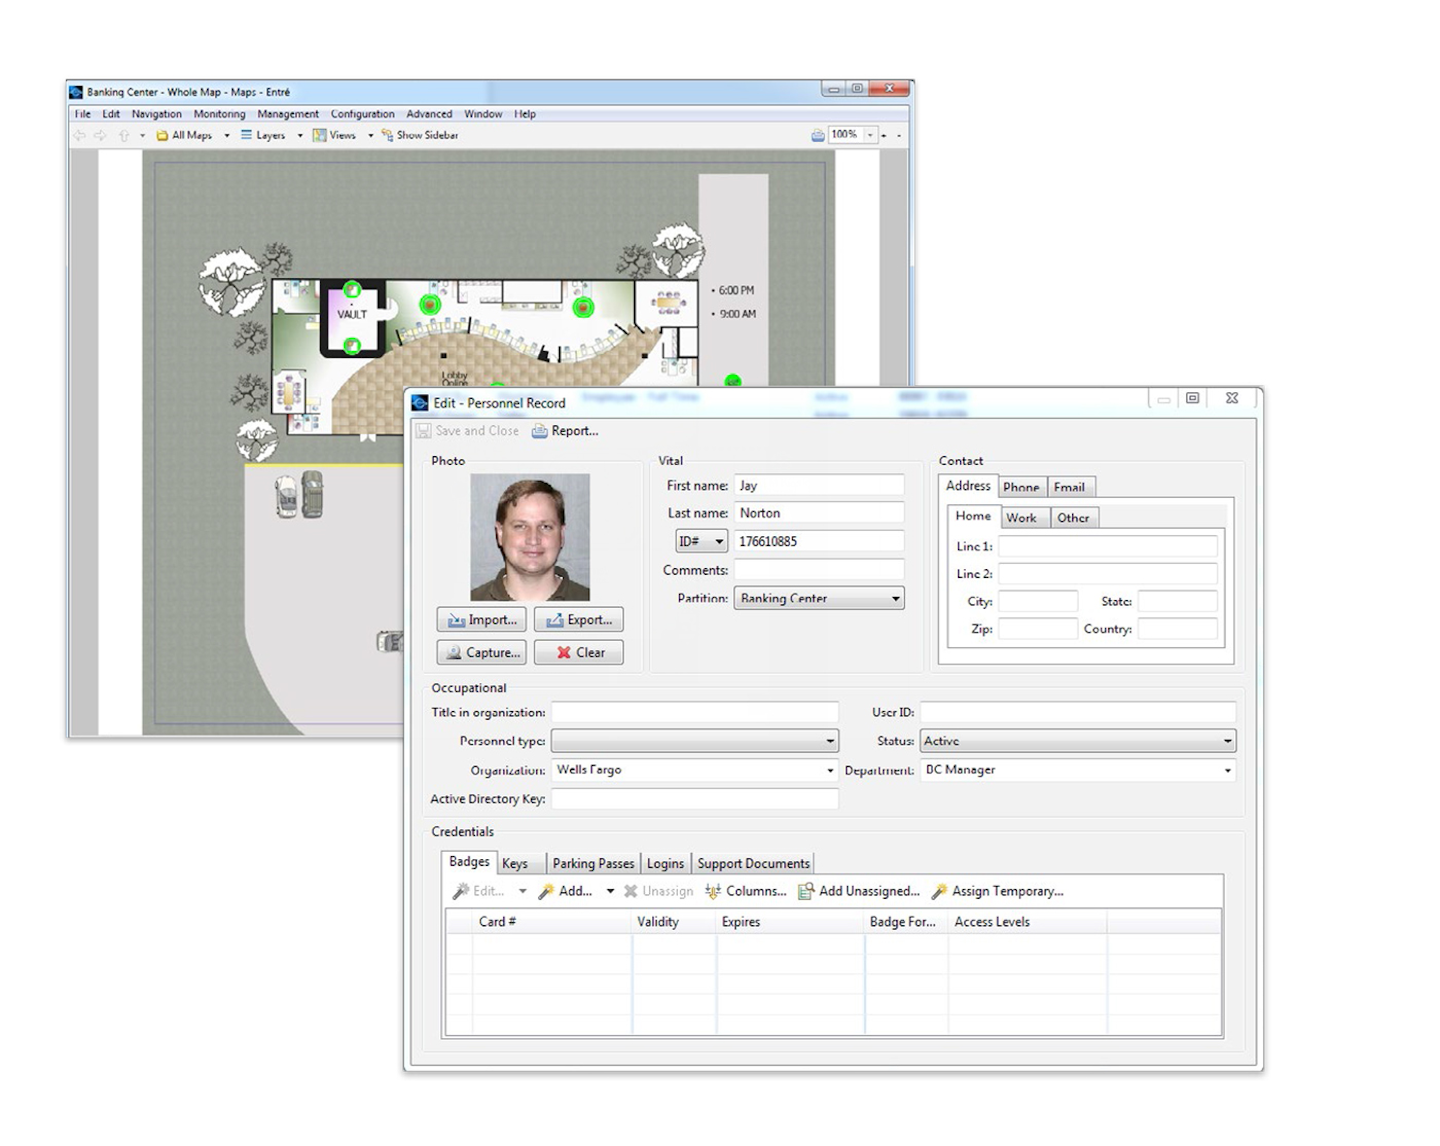
Task: Click the Assign Temporary badge wand icon
Action: (938, 891)
